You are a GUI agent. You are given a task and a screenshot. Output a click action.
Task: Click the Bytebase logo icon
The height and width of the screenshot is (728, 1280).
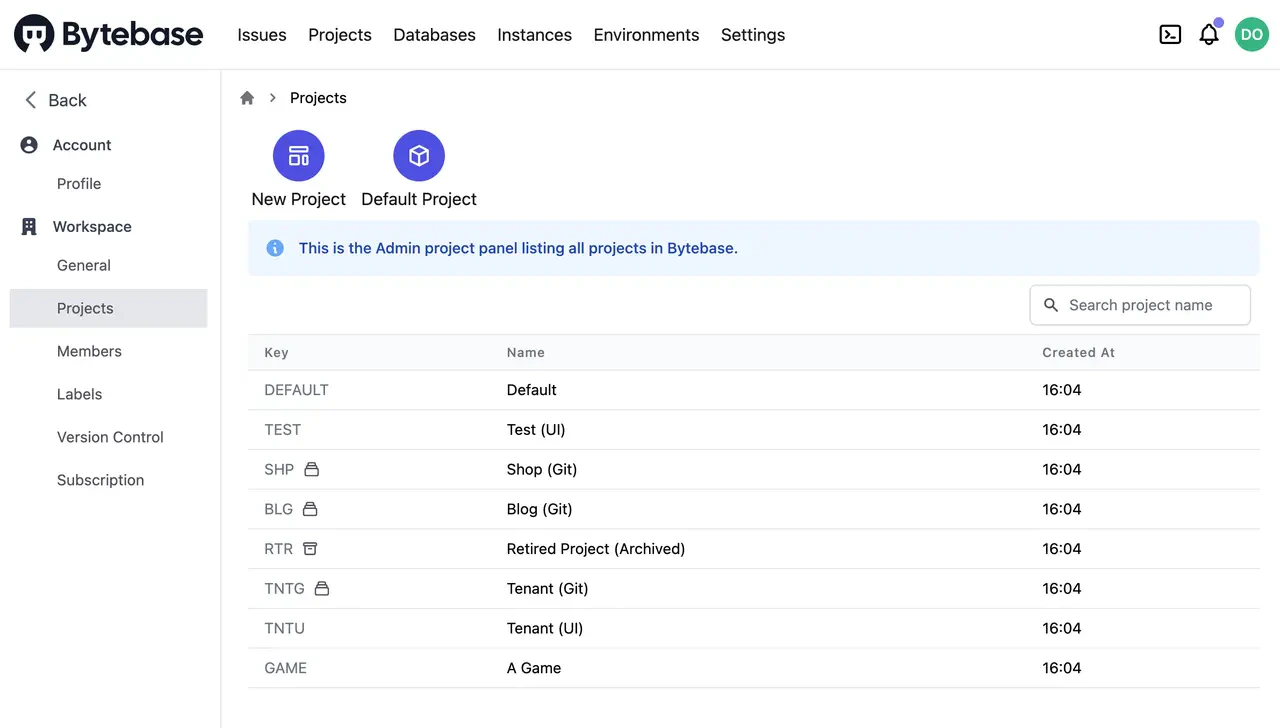[x=34, y=34]
